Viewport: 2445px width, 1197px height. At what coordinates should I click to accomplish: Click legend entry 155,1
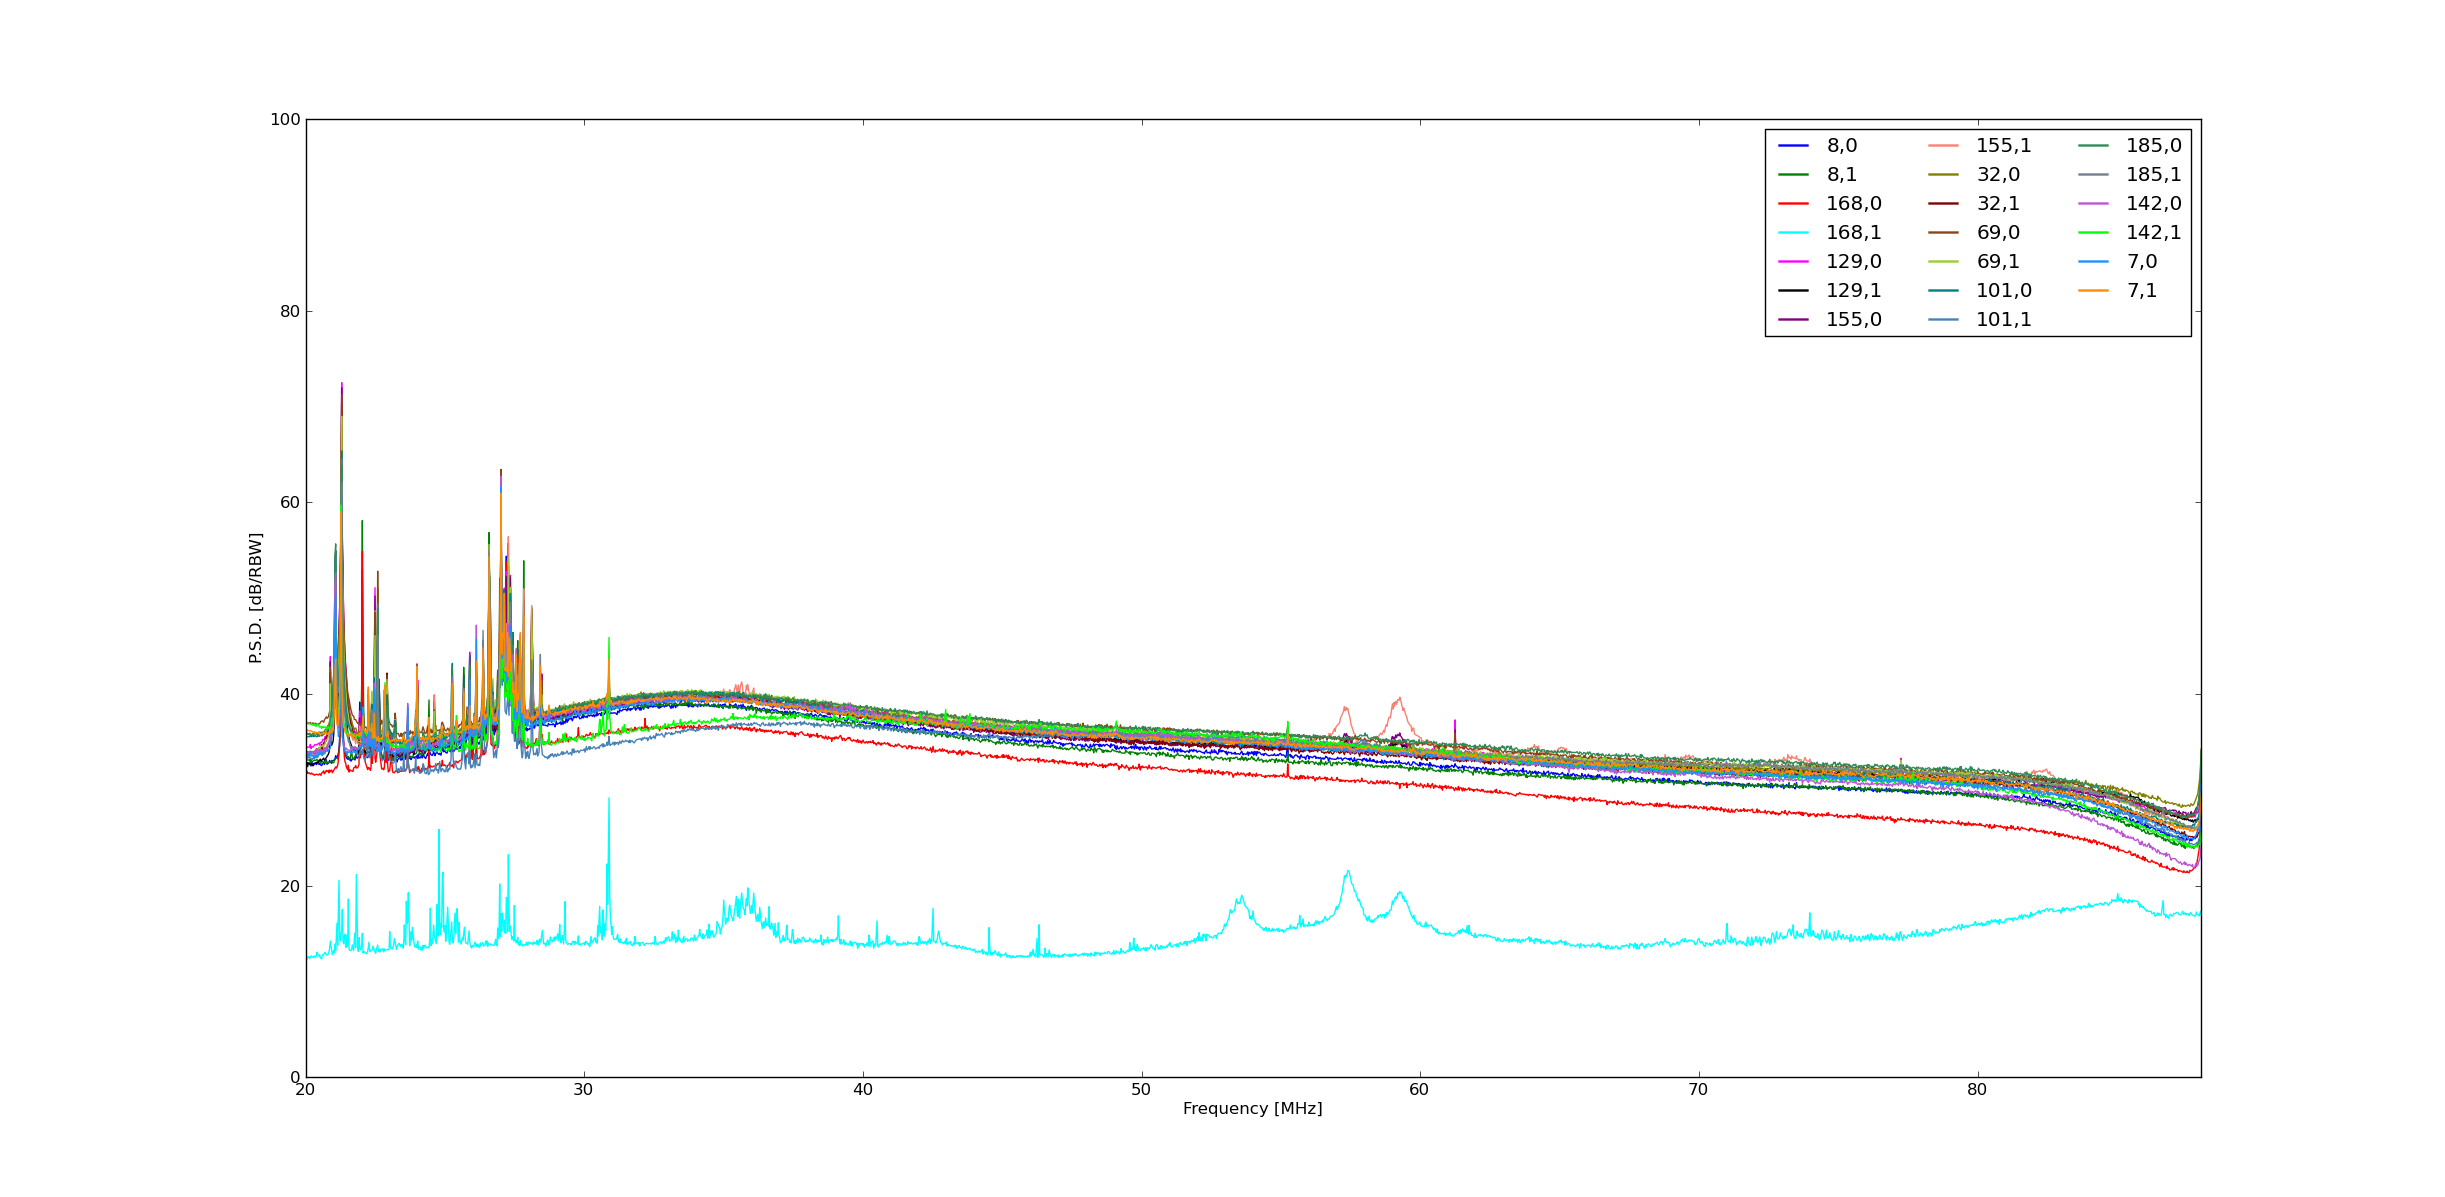(x=1979, y=146)
